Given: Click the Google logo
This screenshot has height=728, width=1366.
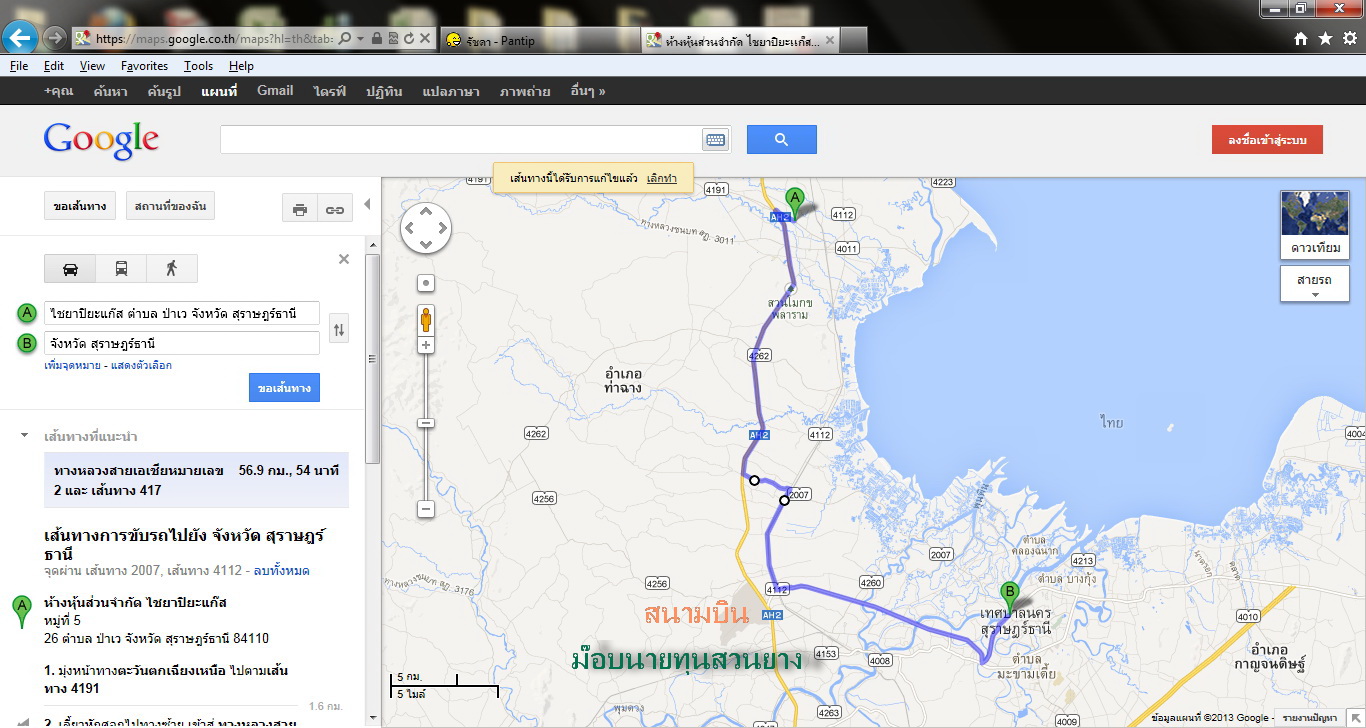Looking at the screenshot, I should pyautogui.click(x=101, y=140).
